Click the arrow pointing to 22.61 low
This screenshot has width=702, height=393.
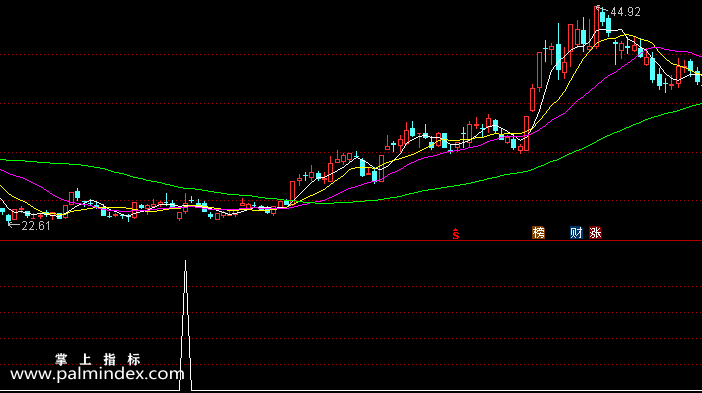click(x=14, y=225)
